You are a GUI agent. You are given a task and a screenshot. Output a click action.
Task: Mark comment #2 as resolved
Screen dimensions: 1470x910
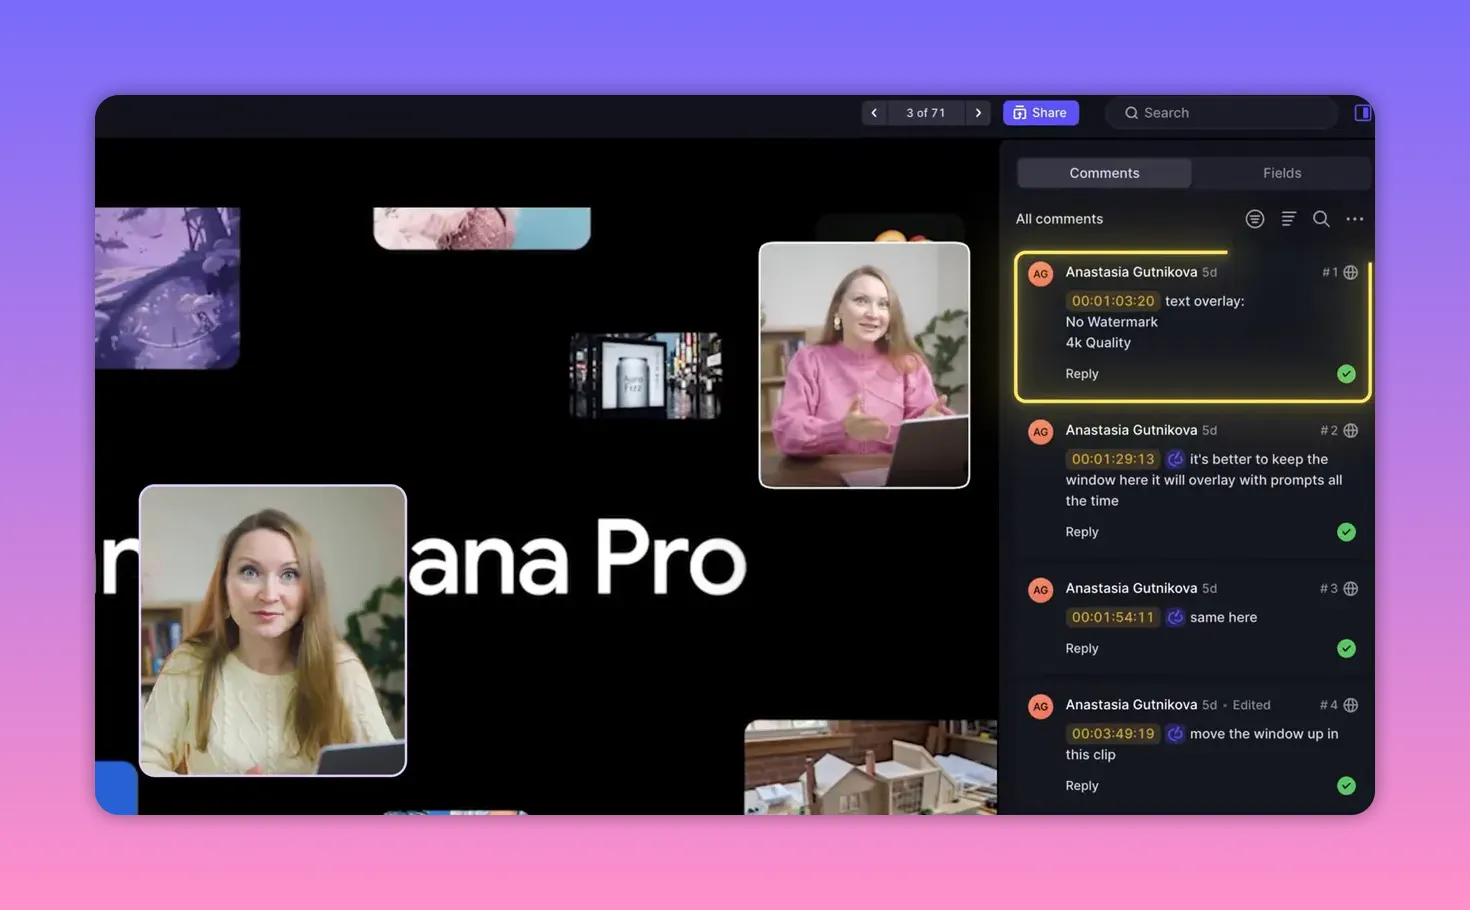pyautogui.click(x=1345, y=531)
